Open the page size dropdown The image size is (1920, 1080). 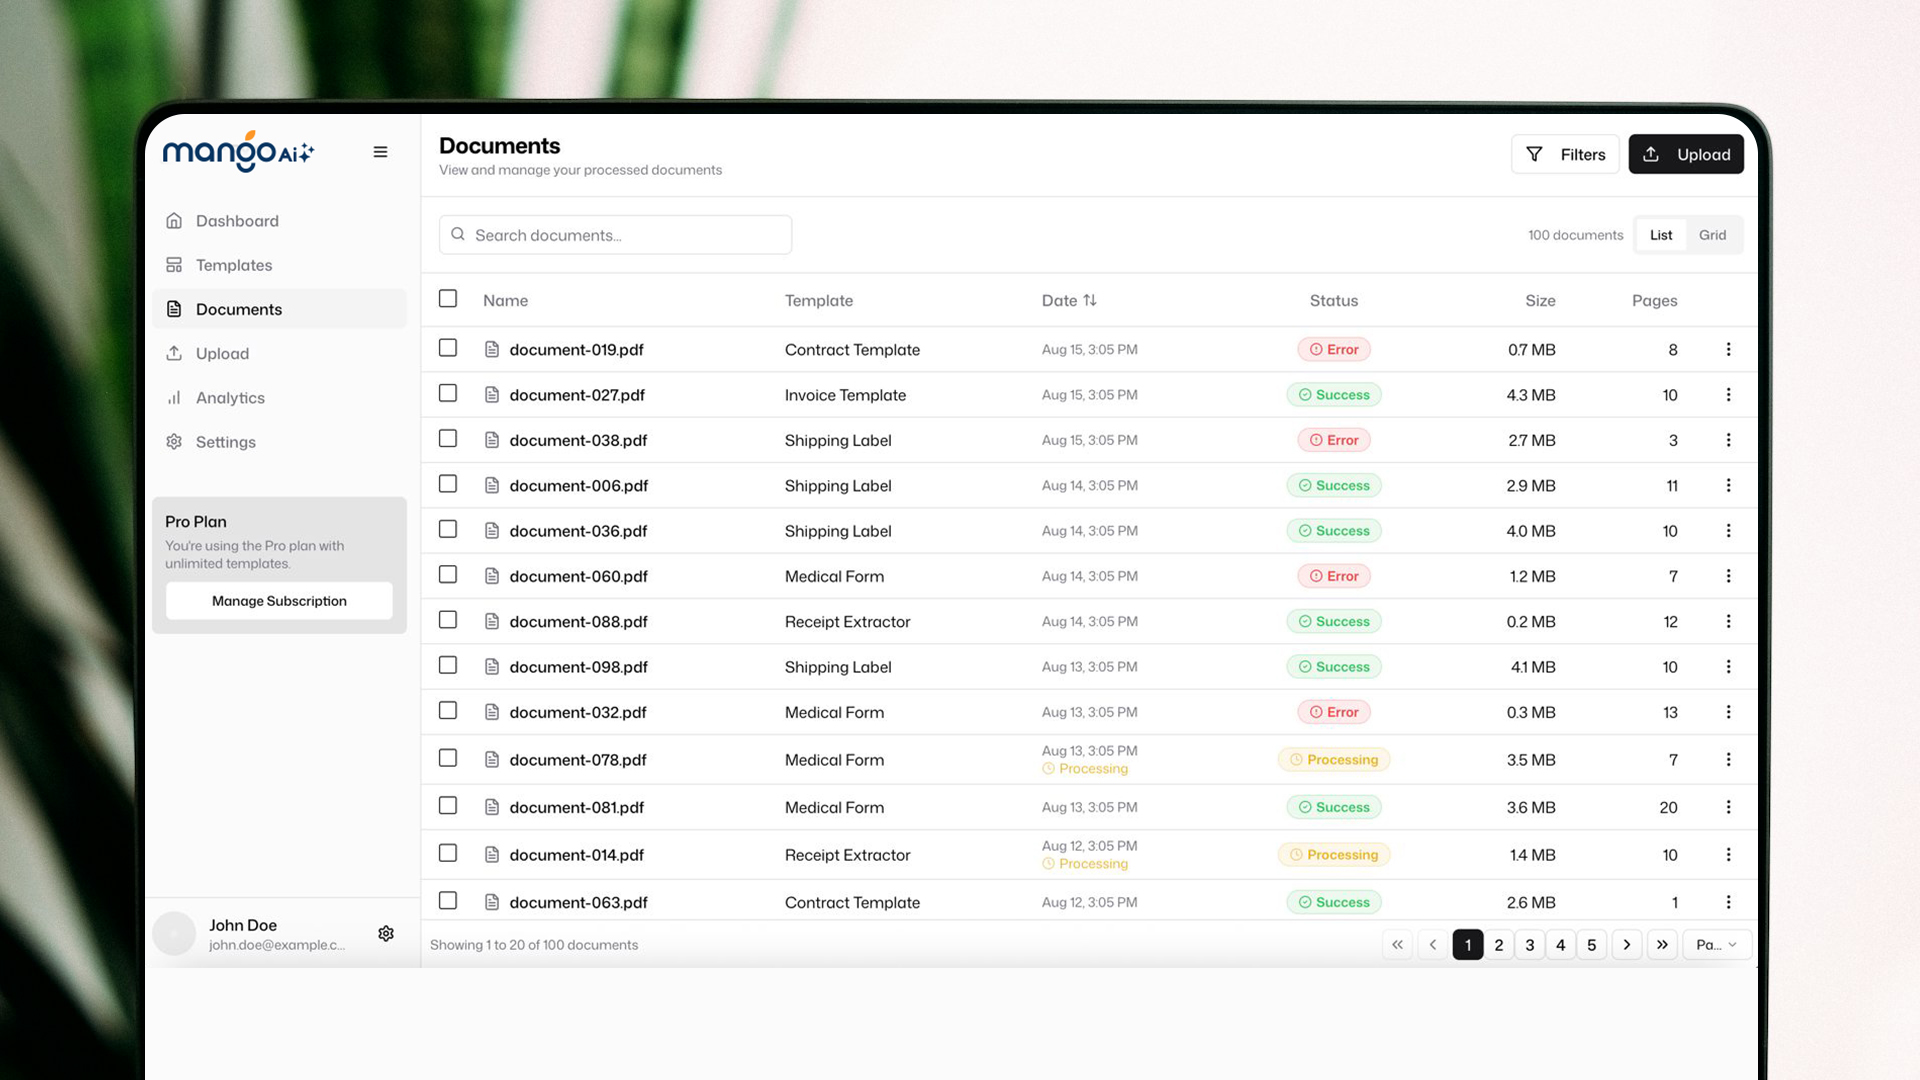pos(1716,944)
